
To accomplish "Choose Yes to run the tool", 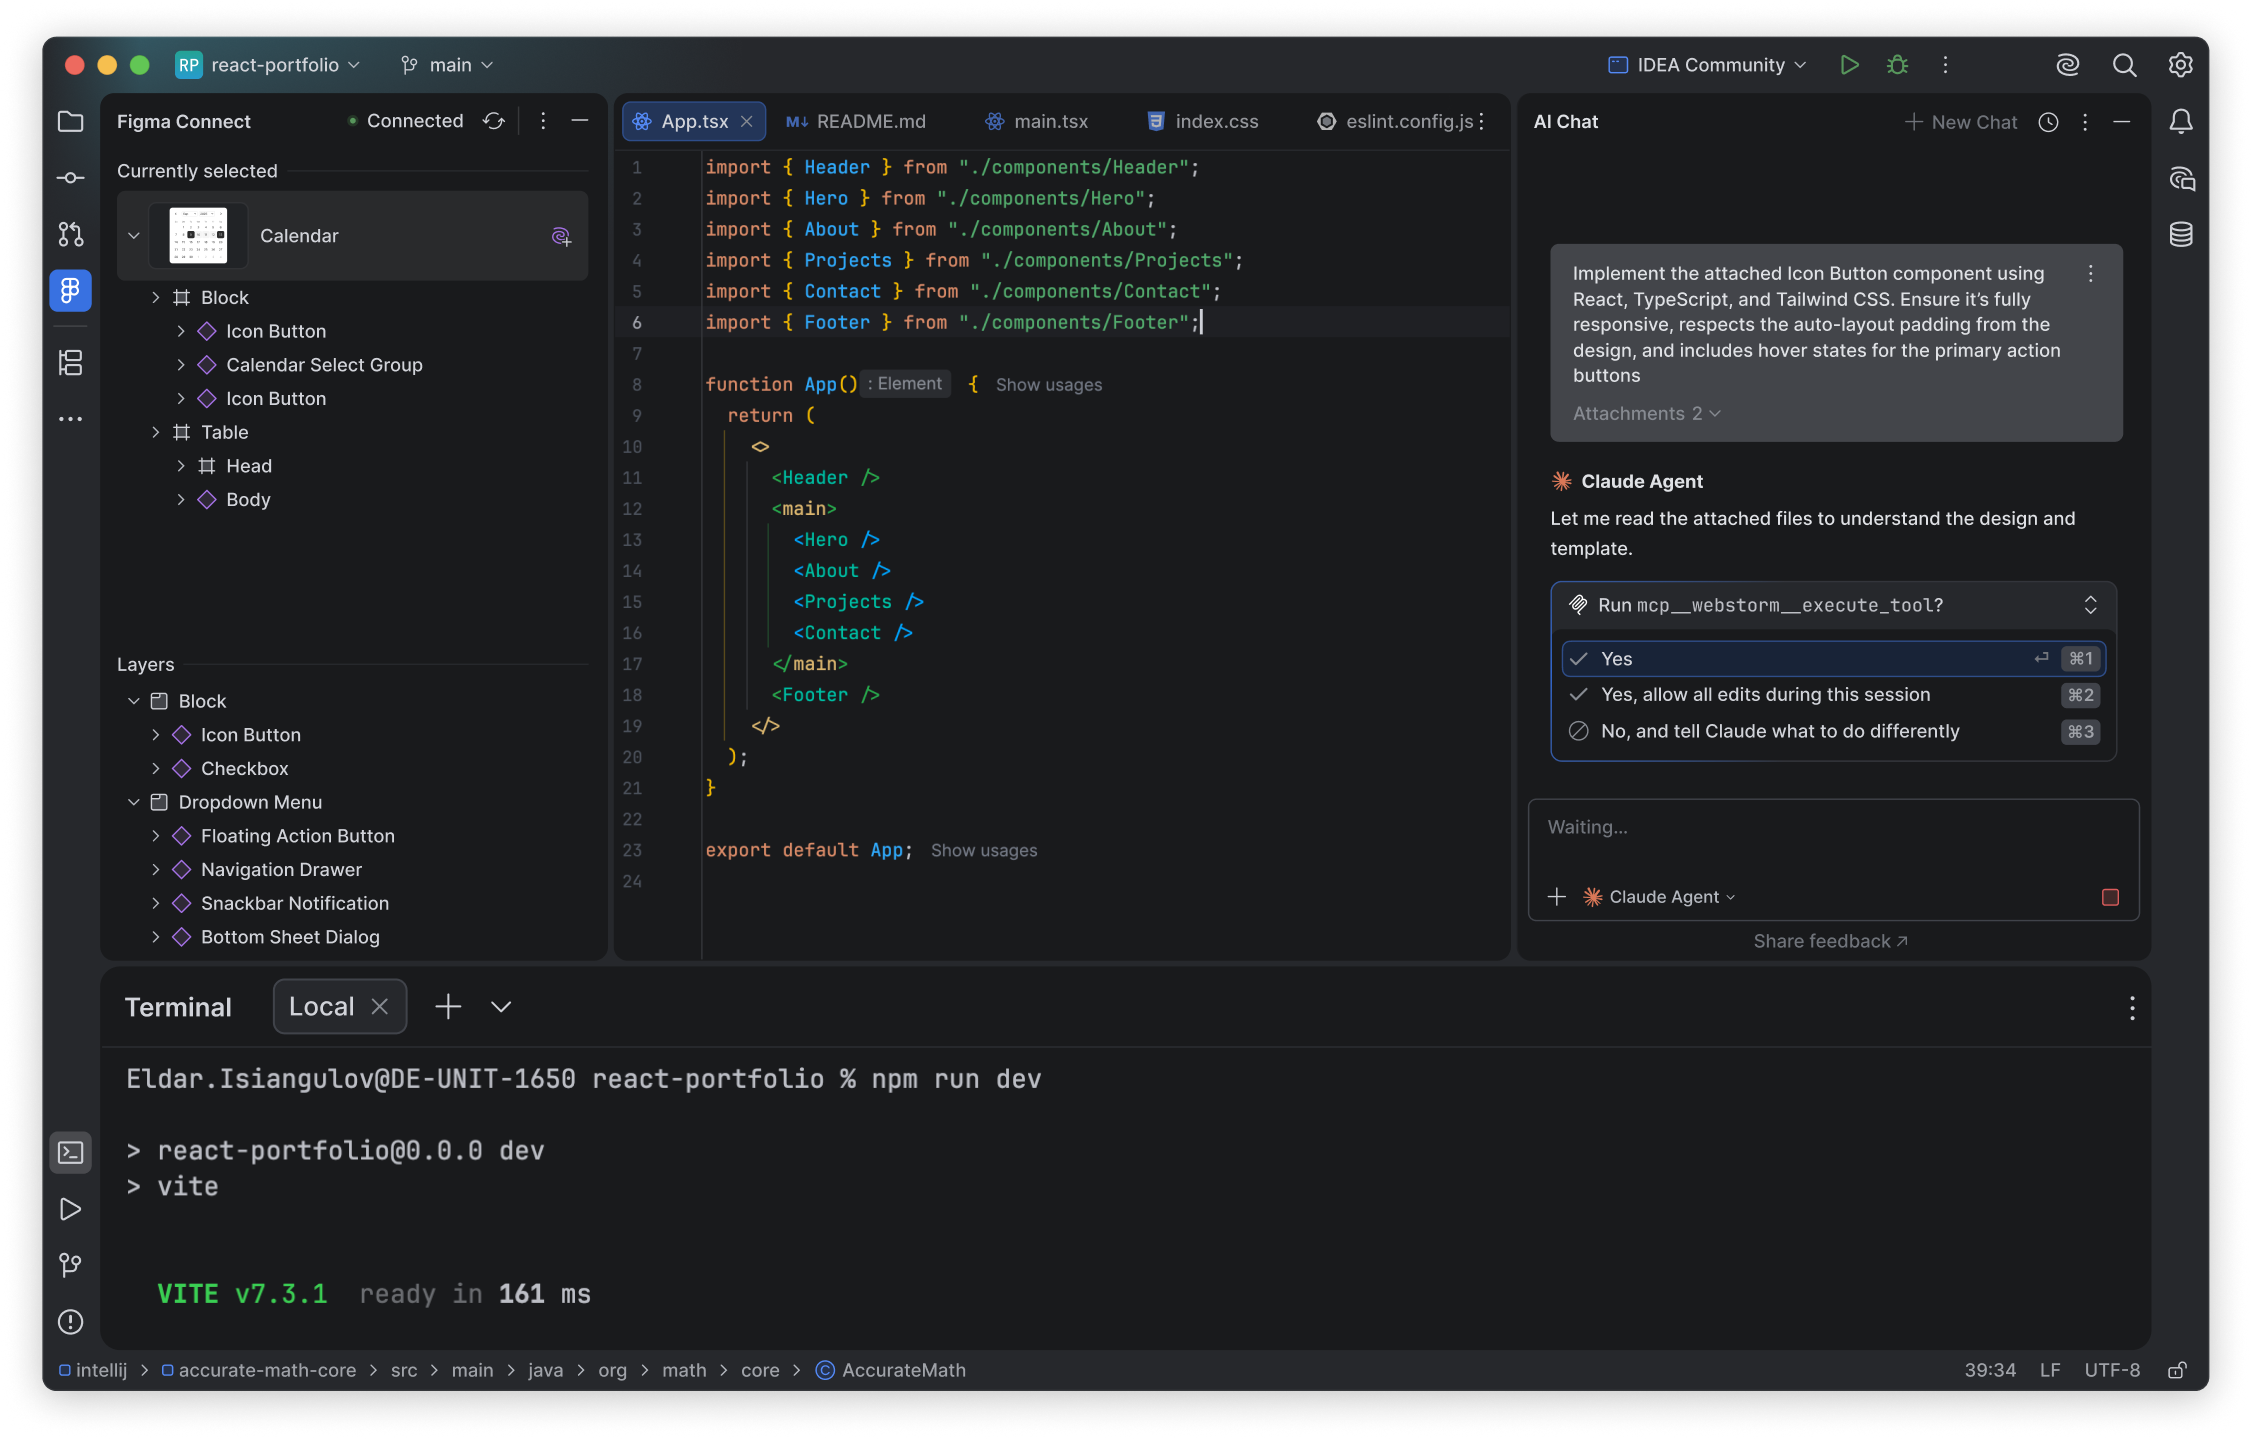I will (1833, 659).
